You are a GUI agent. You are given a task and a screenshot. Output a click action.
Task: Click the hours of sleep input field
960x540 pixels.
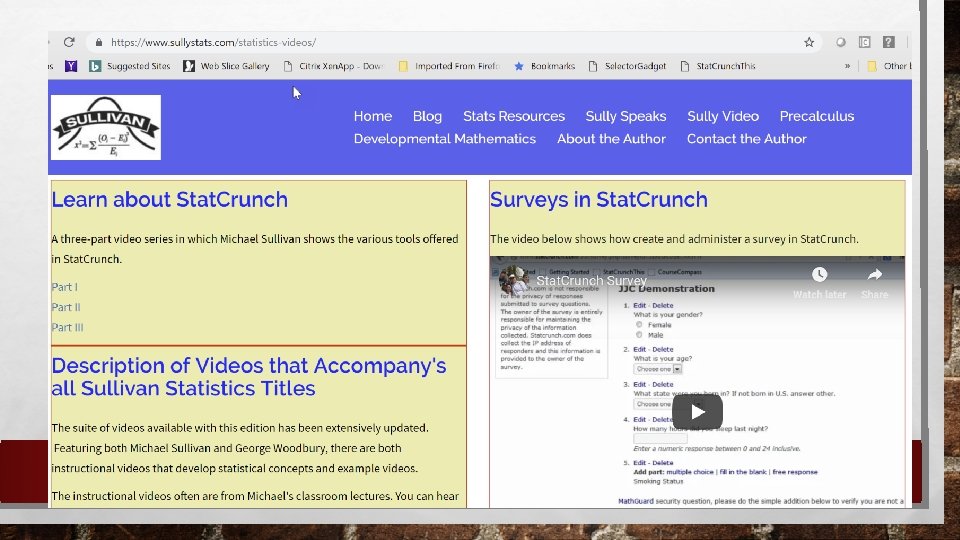coord(660,438)
